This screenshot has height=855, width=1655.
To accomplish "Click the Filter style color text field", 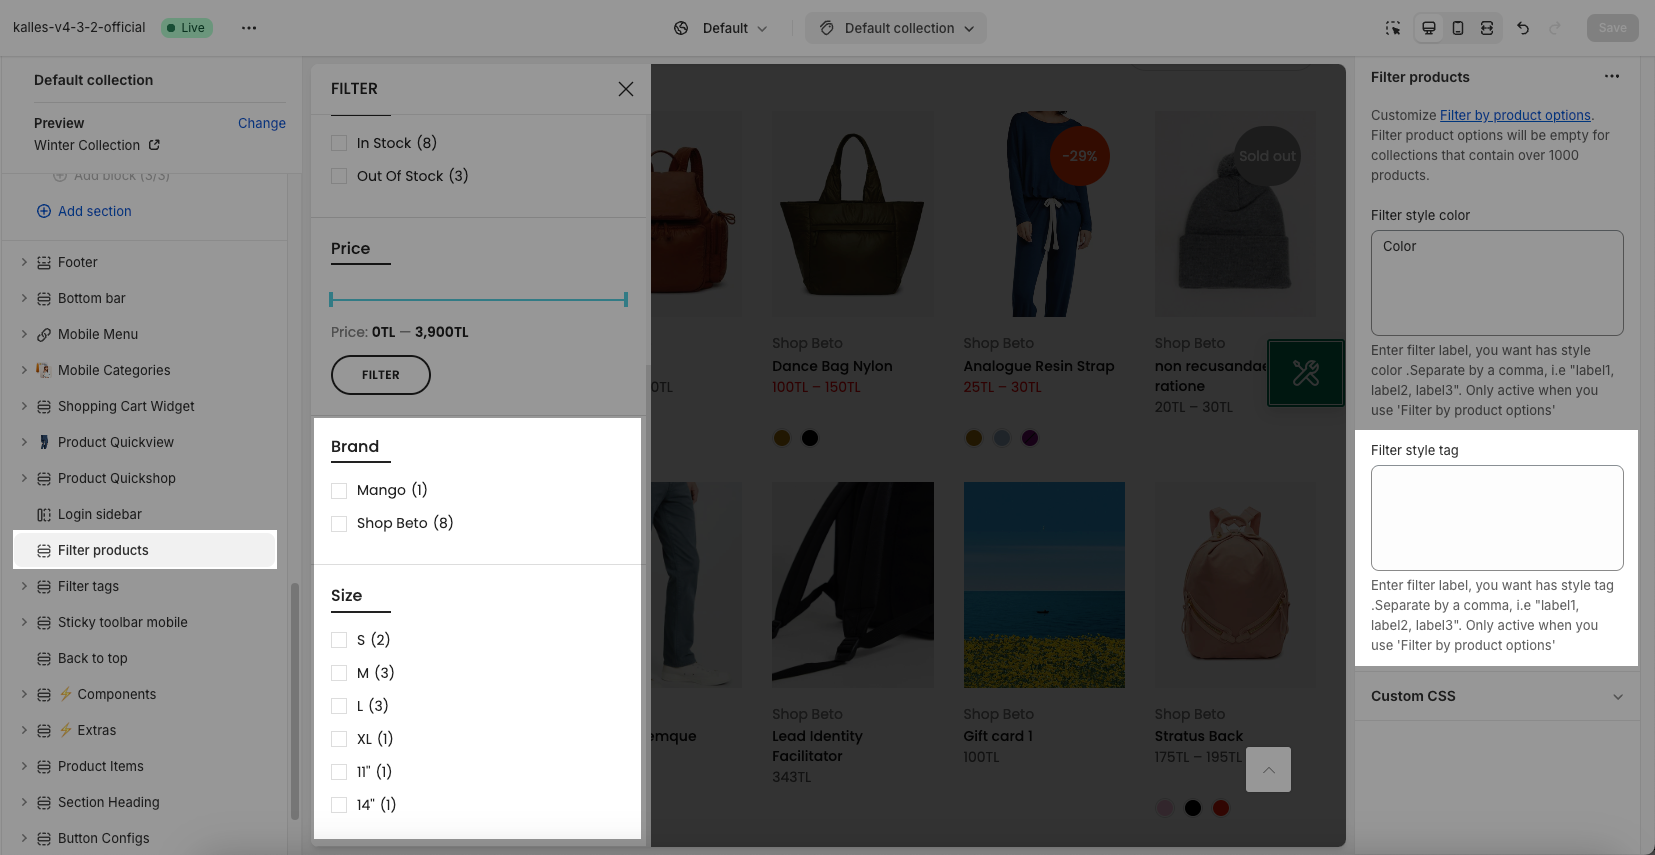I will [1497, 283].
